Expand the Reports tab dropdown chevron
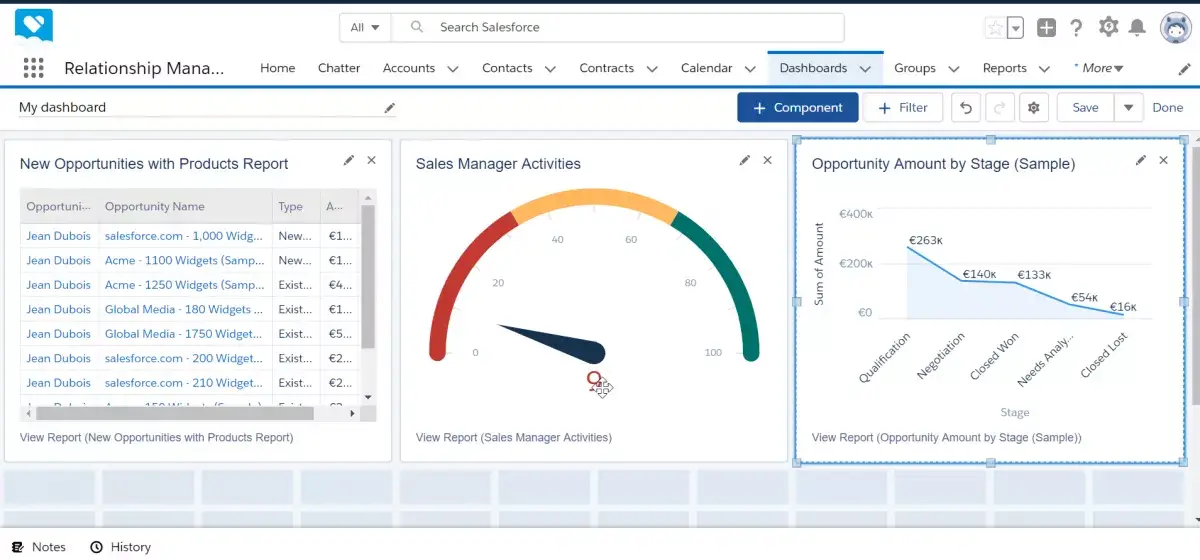1200x560 pixels. (1044, 69)
